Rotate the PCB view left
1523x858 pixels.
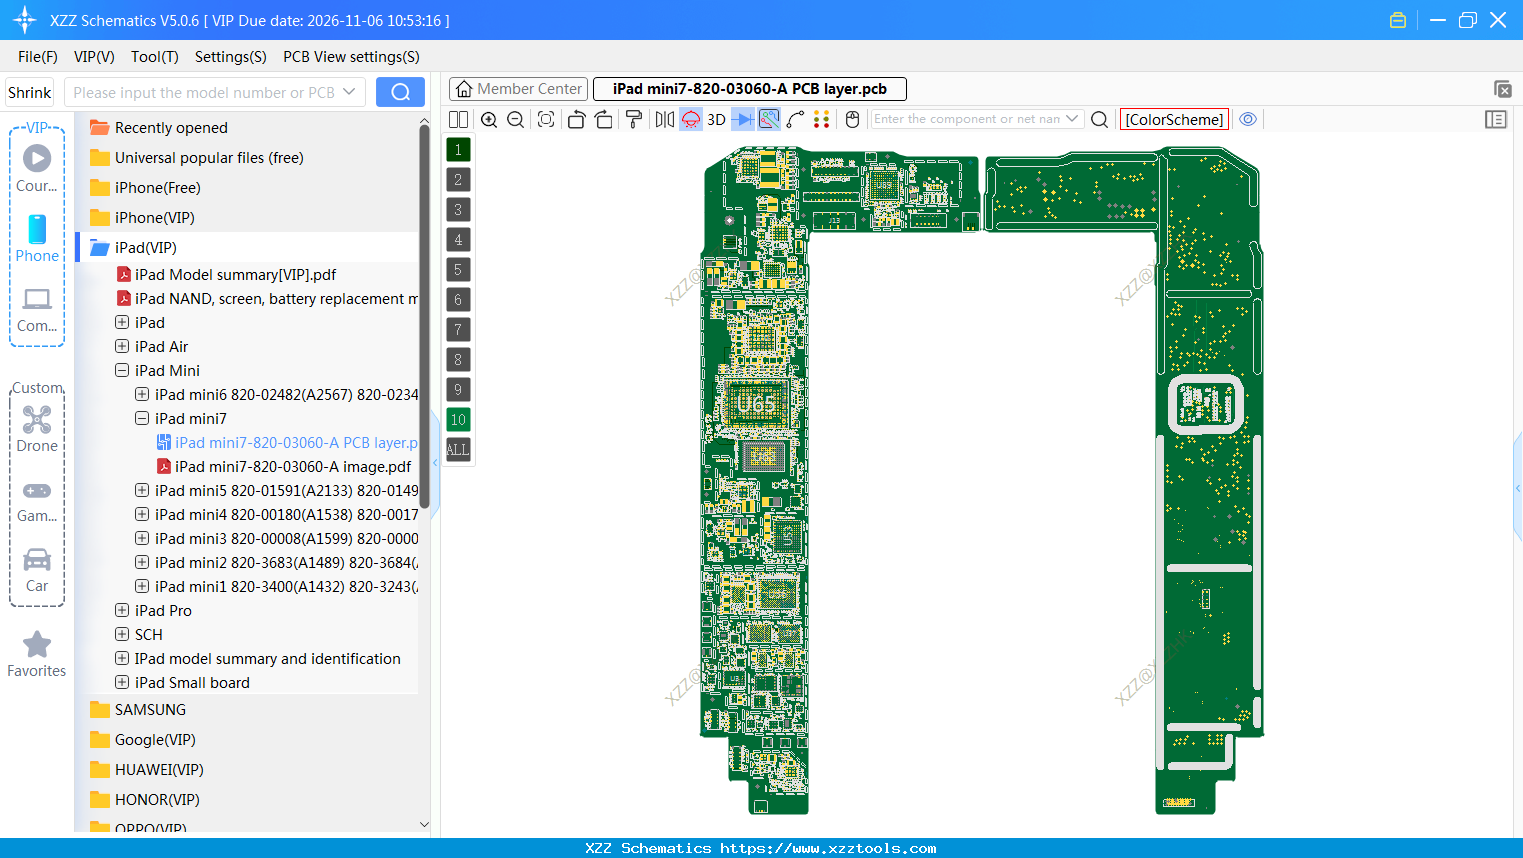[576, 119]
